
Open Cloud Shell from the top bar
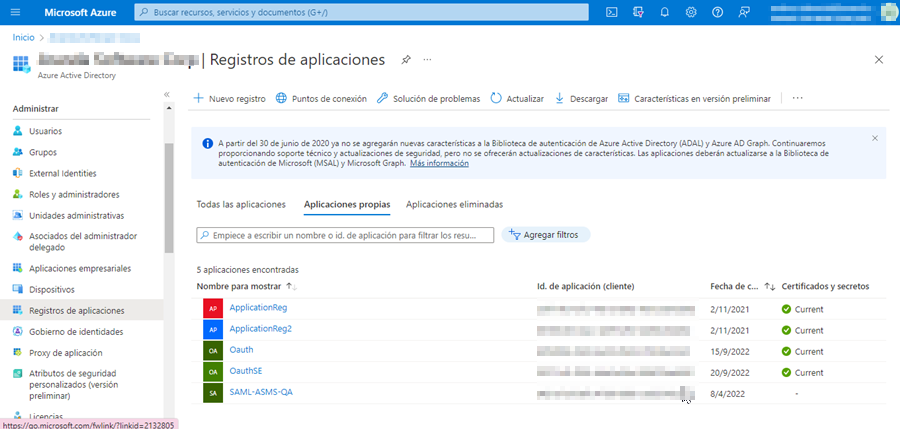coord(612,12)
